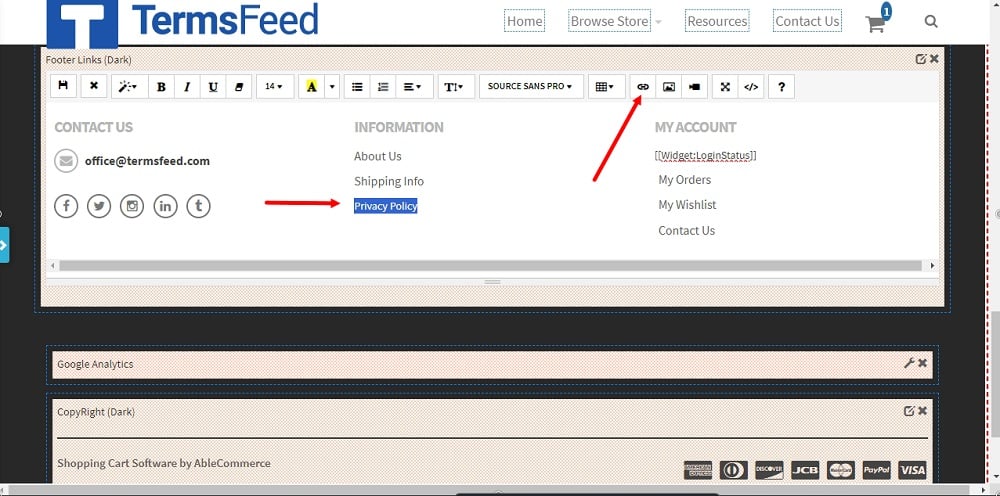Click the Tumblr social icon

198,206
